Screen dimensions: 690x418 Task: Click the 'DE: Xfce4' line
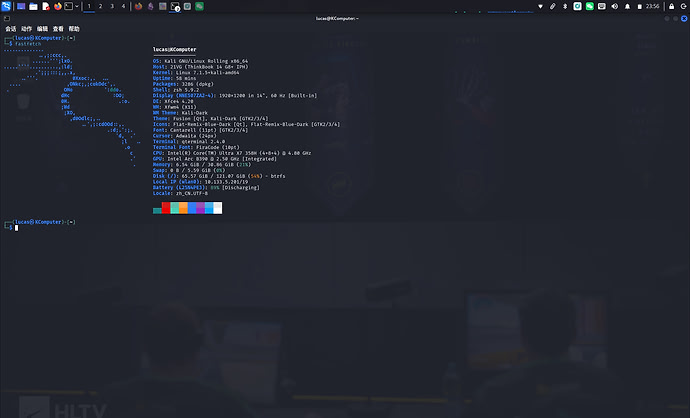[x=173, y=101]
